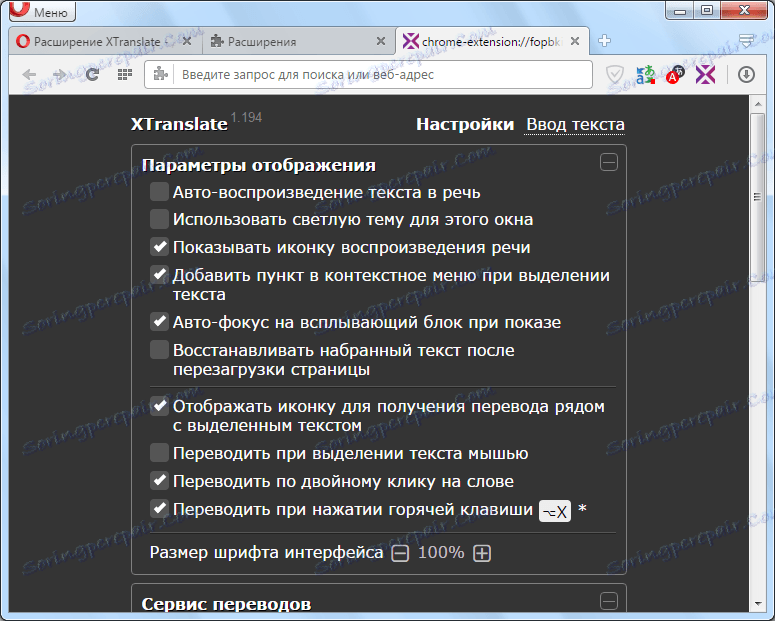Open the Opera Меню button
Image resolution: width=775 pixels, height=621 pixels.
43,11
